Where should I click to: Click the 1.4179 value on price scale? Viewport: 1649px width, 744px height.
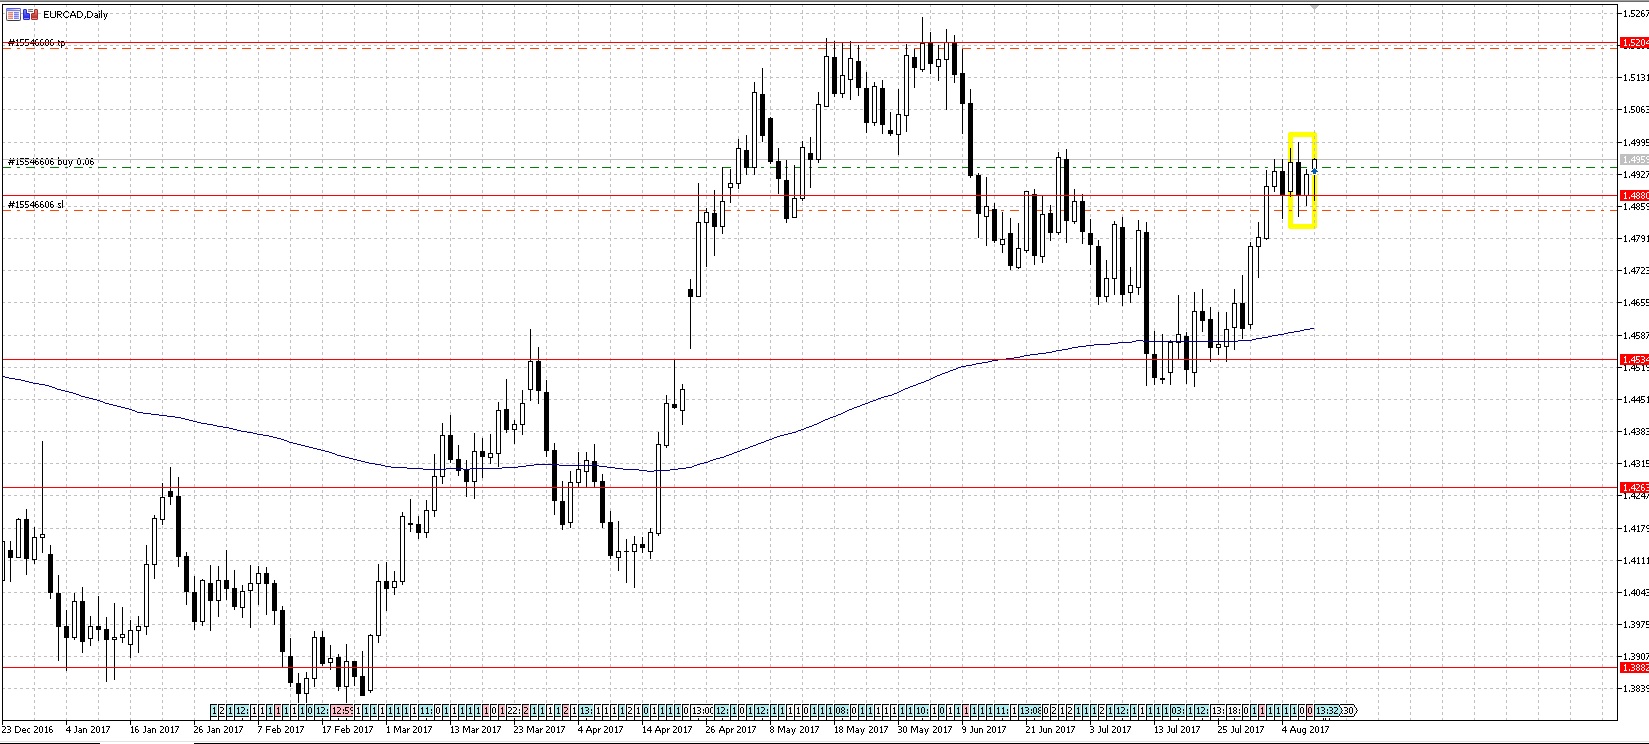point(1636,528)
